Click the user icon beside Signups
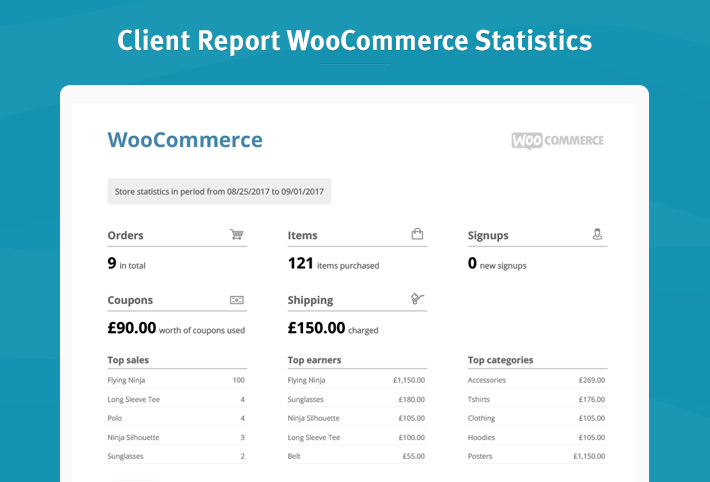 point(597,235)
